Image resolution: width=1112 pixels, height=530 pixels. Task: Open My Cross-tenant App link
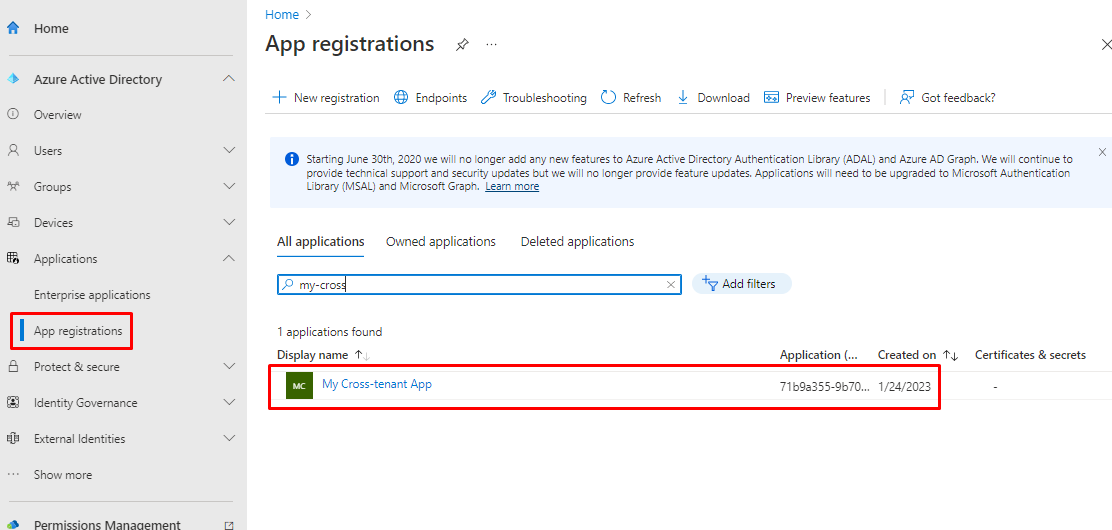377,384
